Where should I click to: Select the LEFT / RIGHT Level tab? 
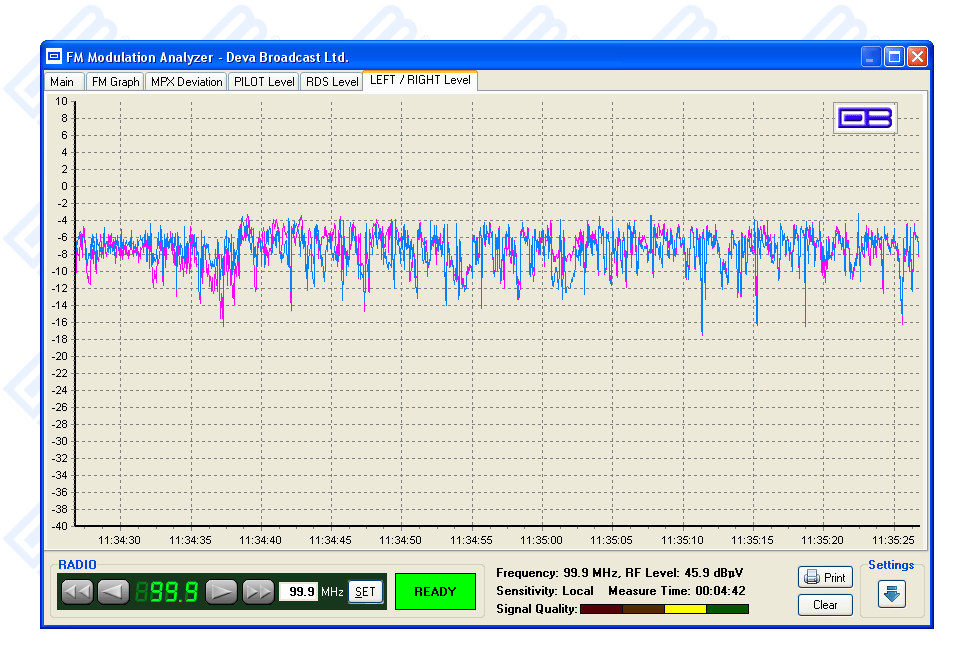point(420,80)
